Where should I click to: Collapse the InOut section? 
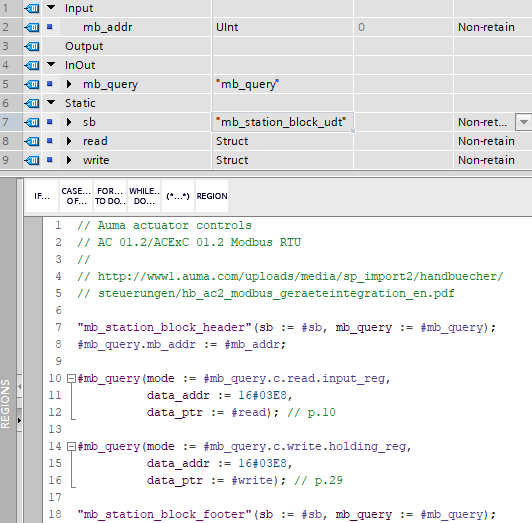tap(51, 64)
